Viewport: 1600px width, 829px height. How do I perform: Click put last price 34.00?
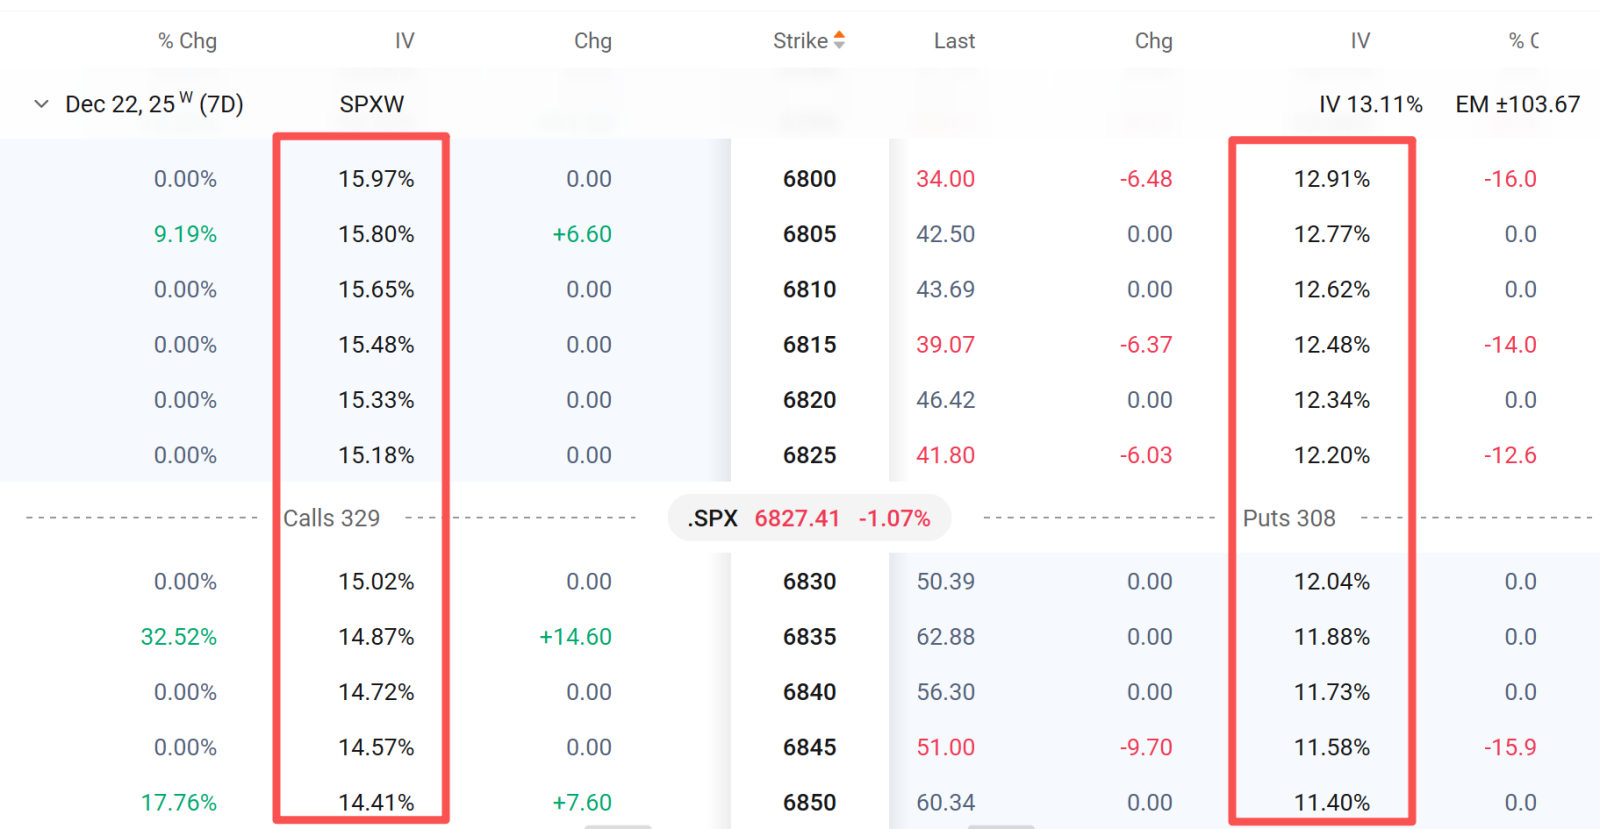click(x=945, y=179)
